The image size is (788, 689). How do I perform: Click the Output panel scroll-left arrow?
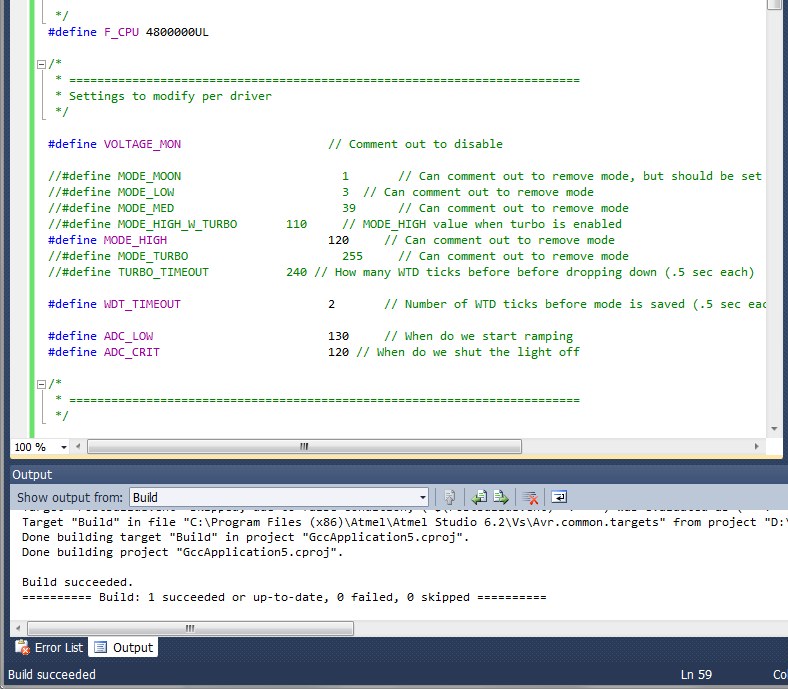18,628
